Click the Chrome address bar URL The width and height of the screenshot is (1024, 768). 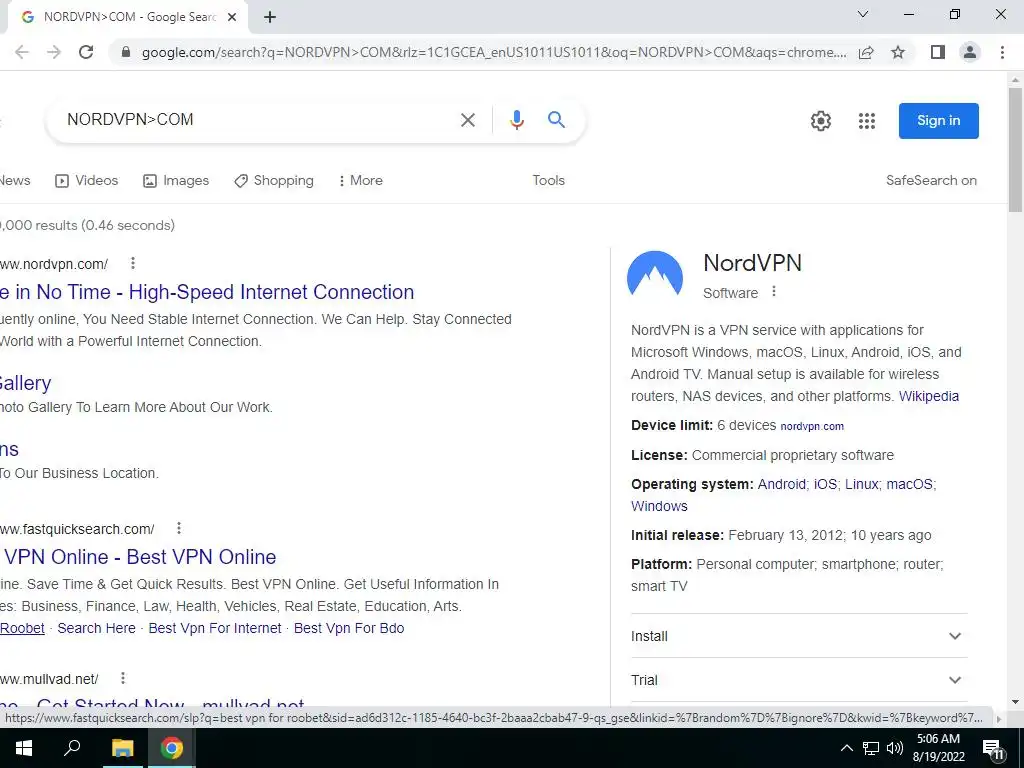[x=493, y=52]
